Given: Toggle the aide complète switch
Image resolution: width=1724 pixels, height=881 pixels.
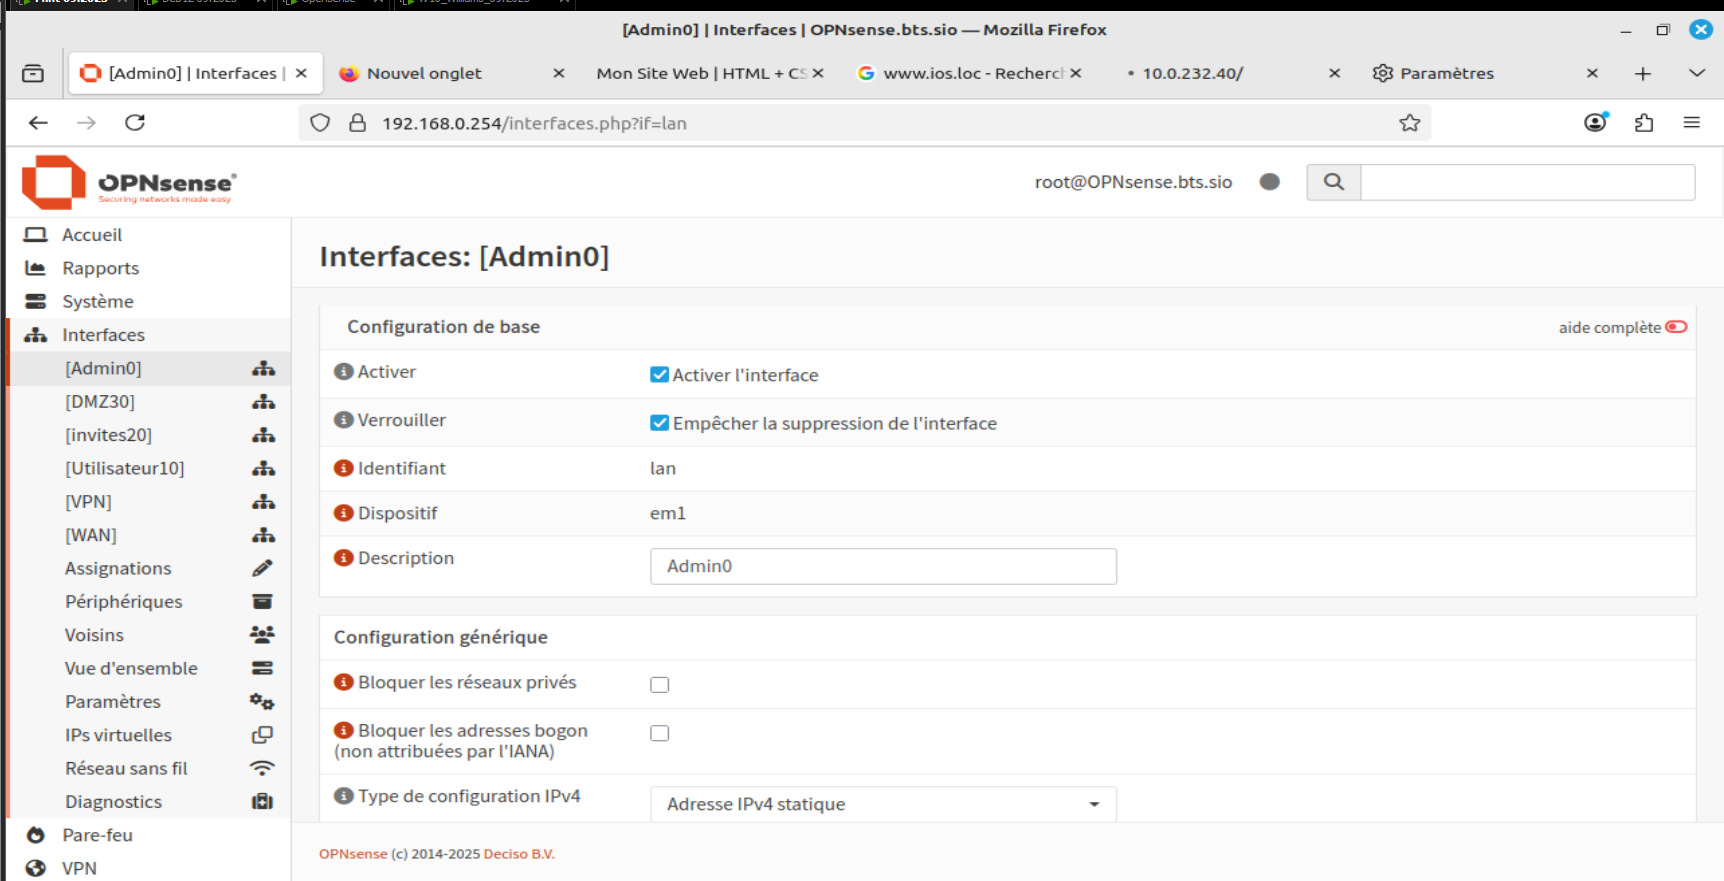Looking at the screenshot, I should tap(1676, 327).
